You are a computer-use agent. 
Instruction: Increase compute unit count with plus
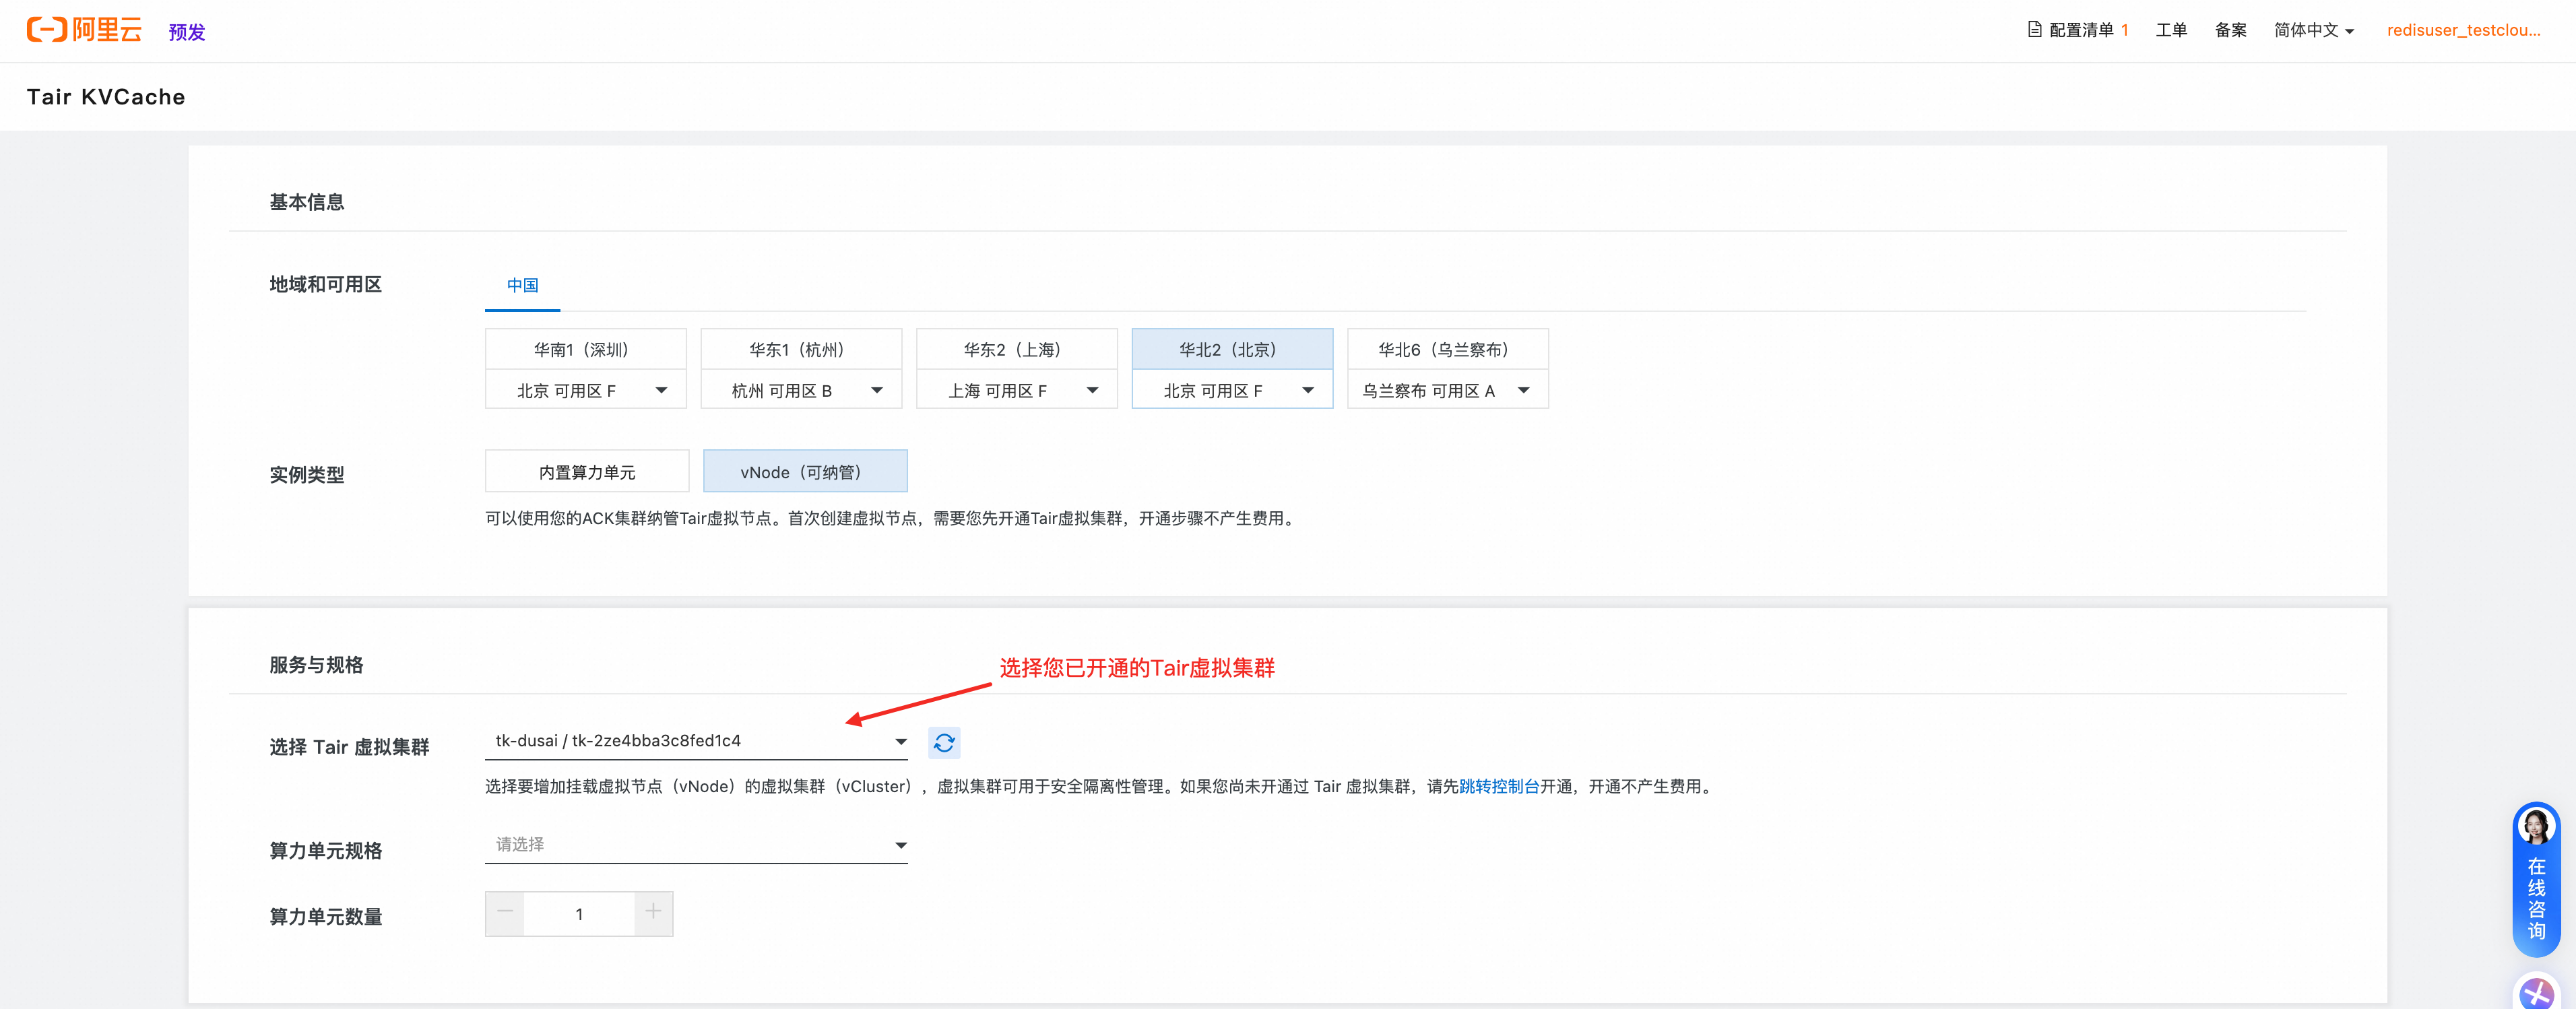653,913
